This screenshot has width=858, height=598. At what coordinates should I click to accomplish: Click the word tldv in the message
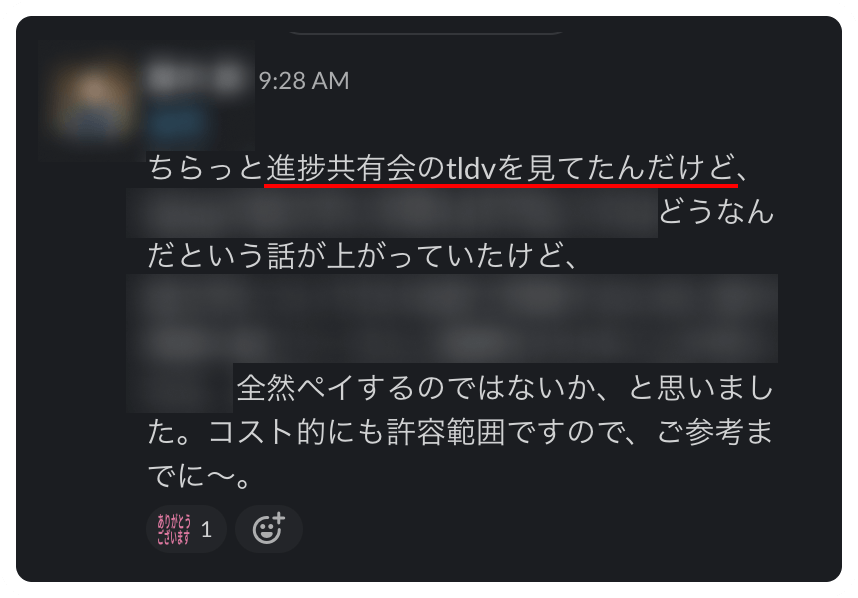pos(470,169)
